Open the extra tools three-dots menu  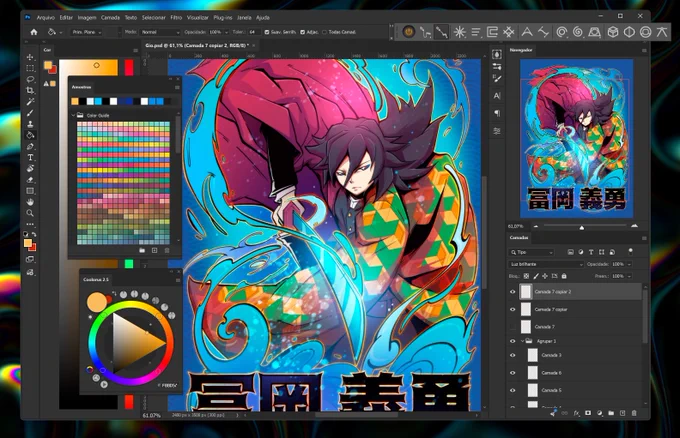pos(30,224)
